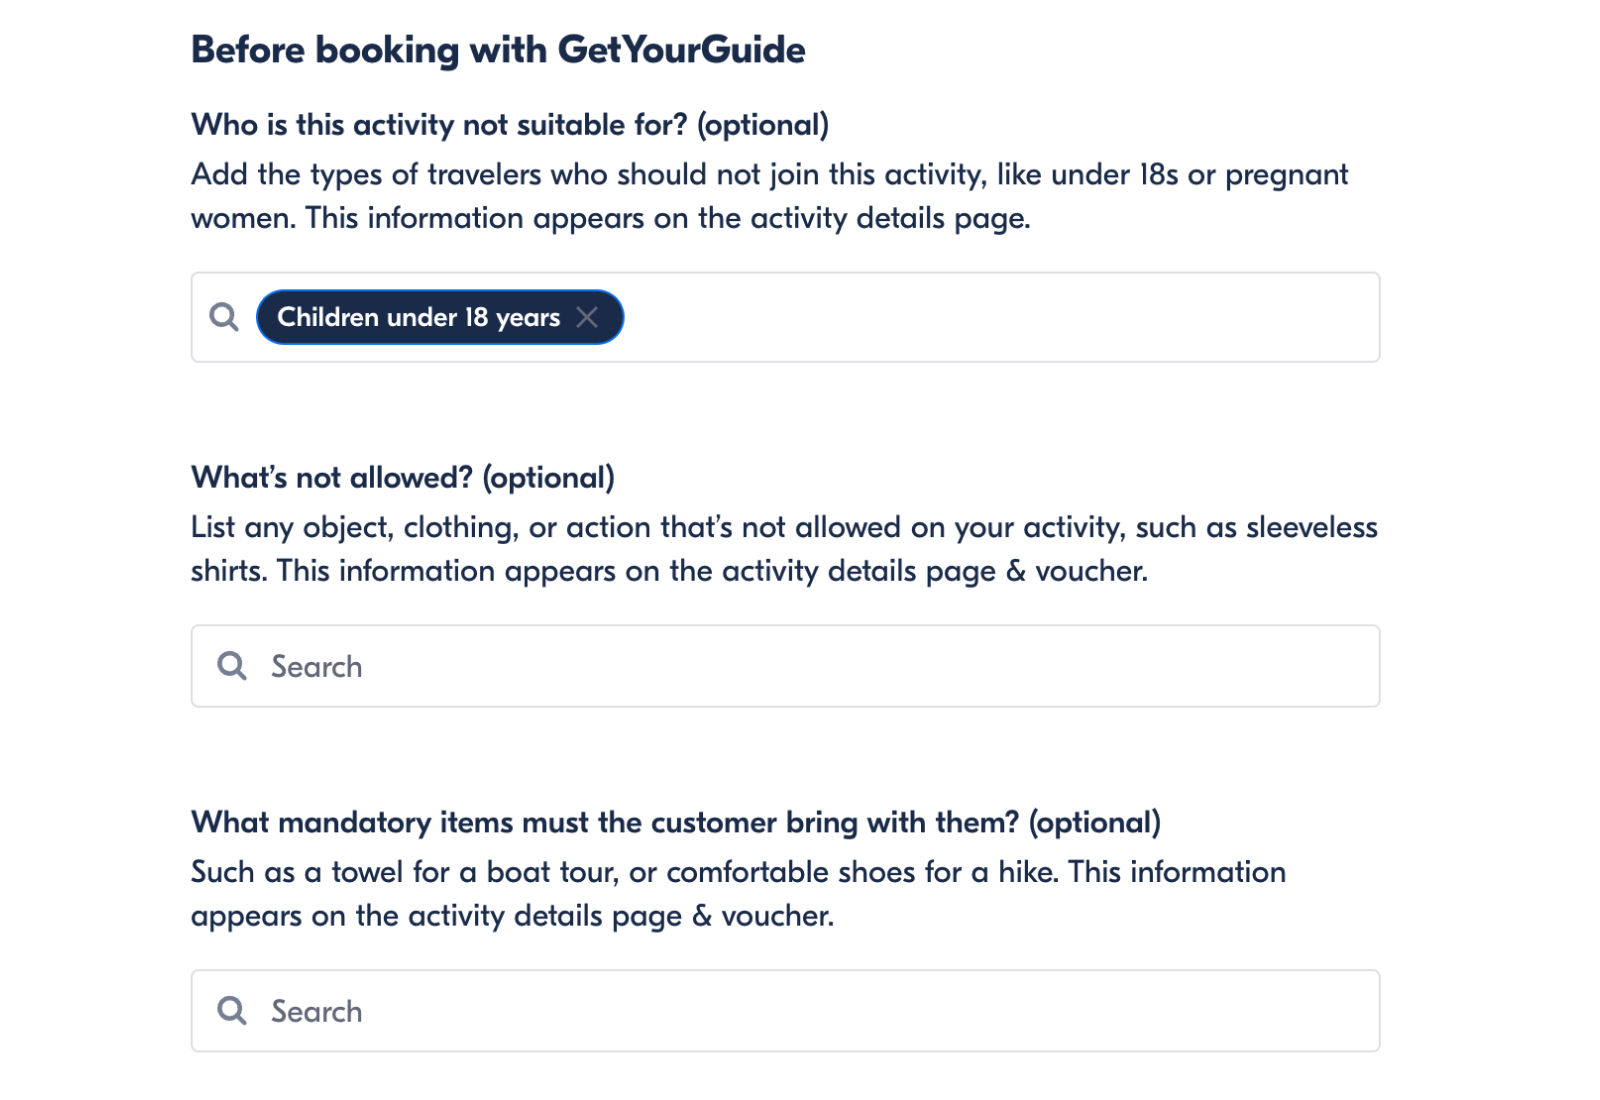
Task: Click the magnifier icon in the What's not allowed field
Action: (x=233, y=665)
